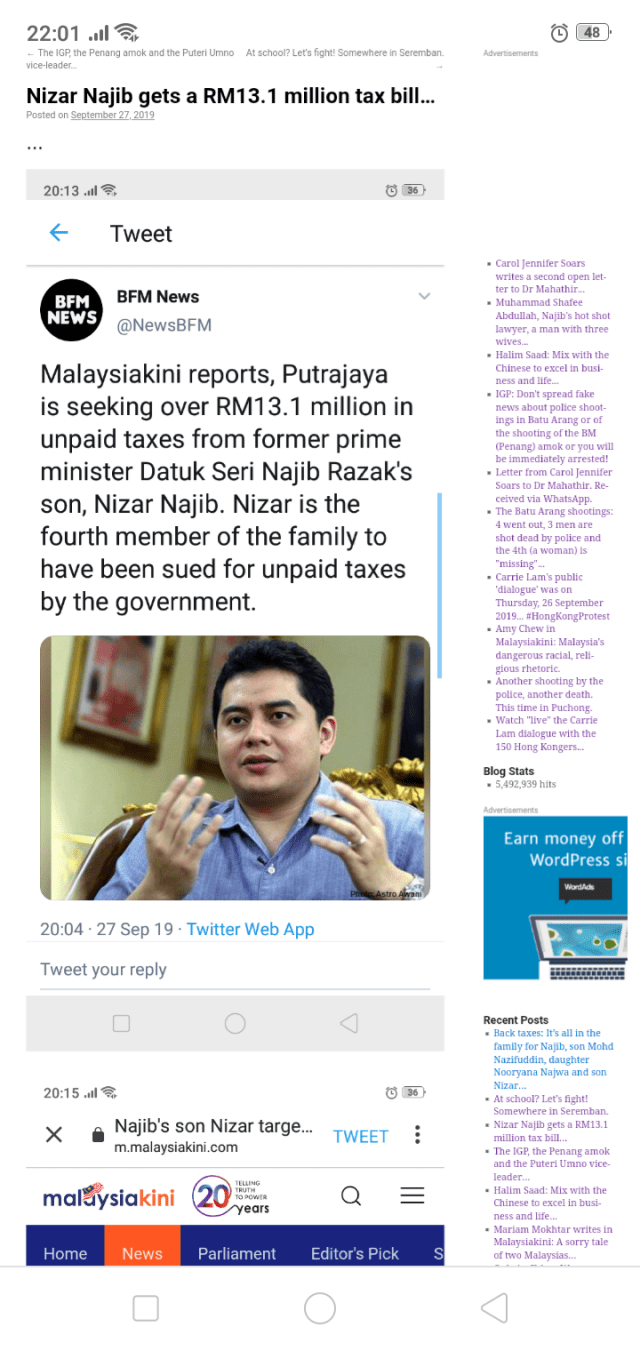Tap the Malaysiakini search magnifier icon
This screenshot has width=640, height=1351.
pos(351,1195)
